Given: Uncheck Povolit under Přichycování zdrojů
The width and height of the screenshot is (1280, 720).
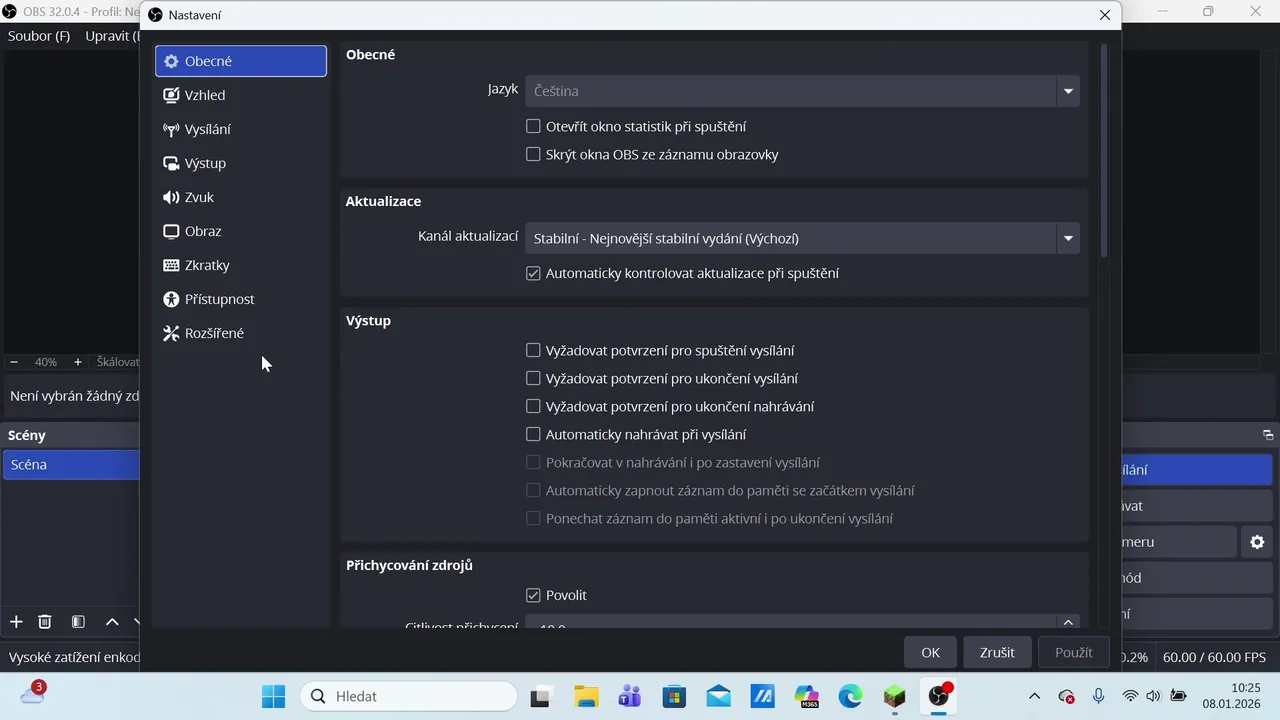Looking at the screenshot, I should 533,595.
